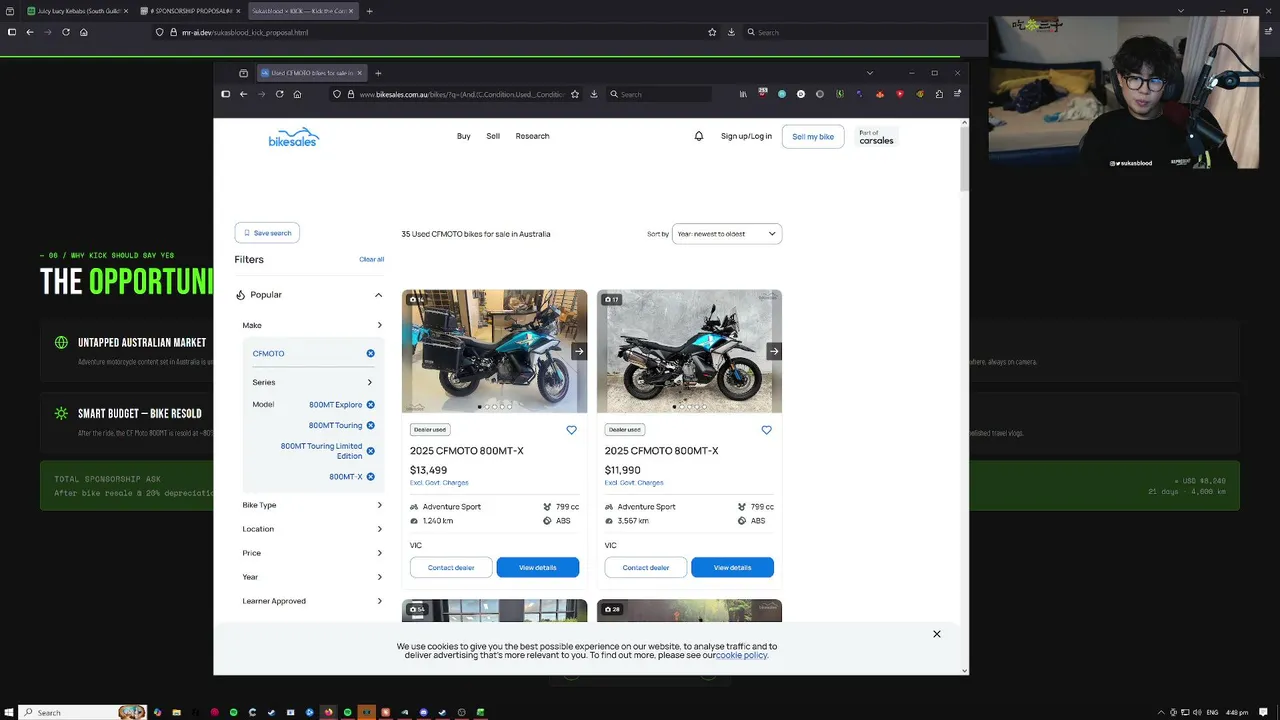Open Excl. Govt. Charges link under $13,499
Screen dimensions: 1280x720
pyautogui.click(x=439, y=483)
